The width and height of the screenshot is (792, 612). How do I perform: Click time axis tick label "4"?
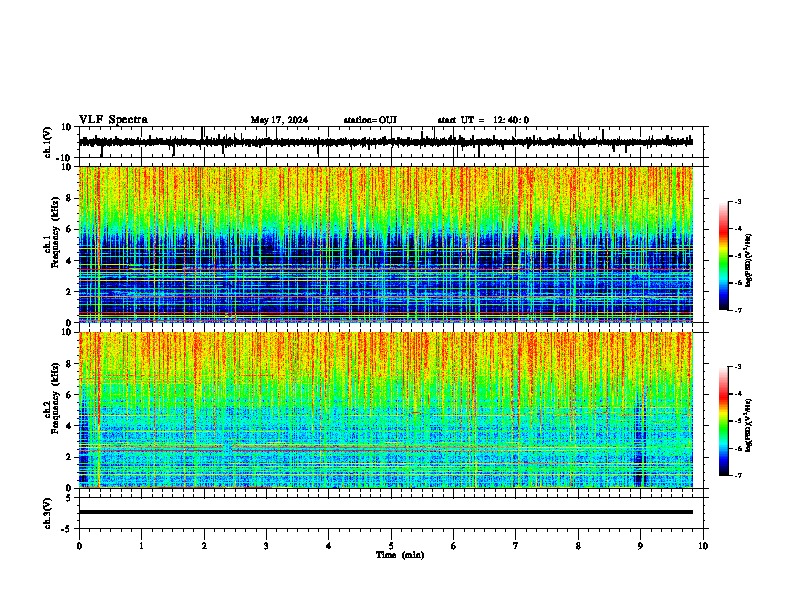pos(329,546)
